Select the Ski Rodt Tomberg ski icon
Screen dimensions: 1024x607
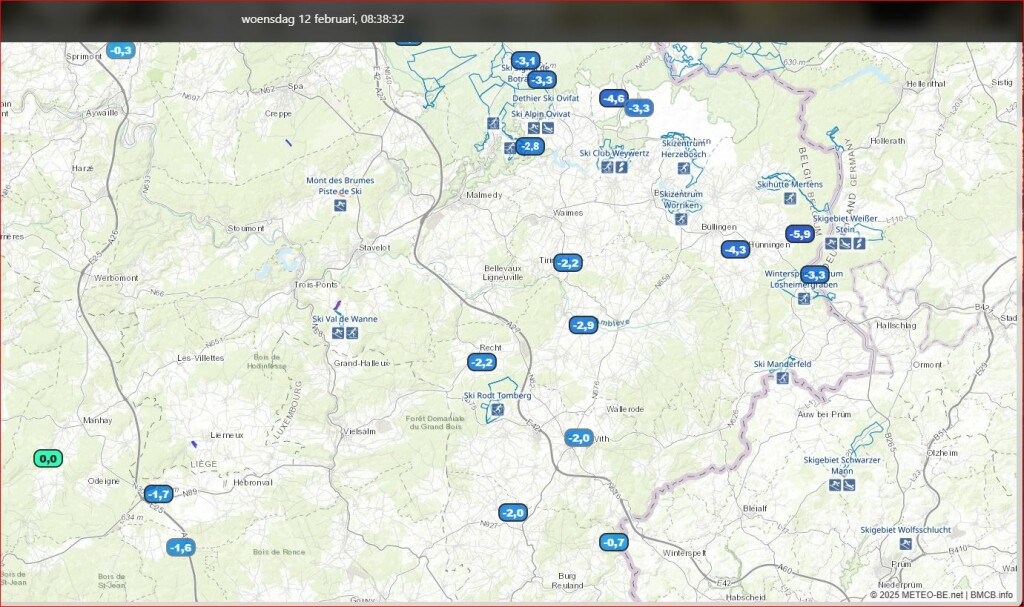click(x=497, y=410)
